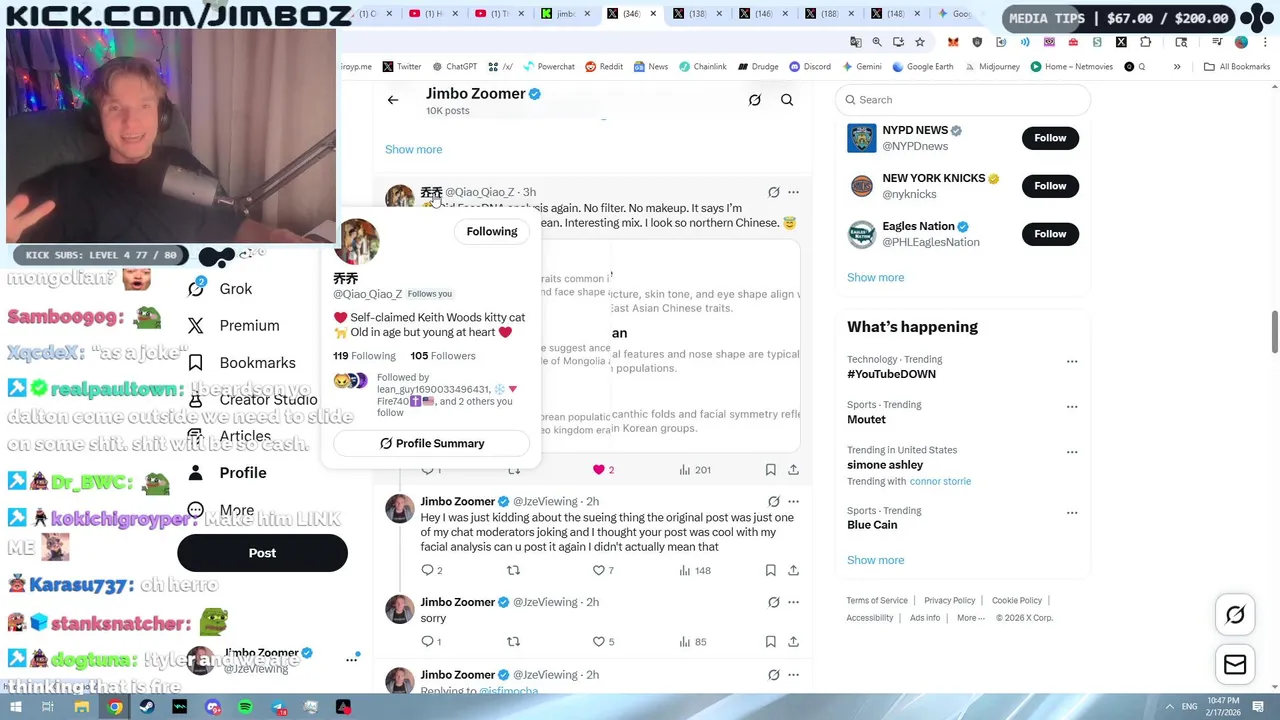Image resolution: width=1280 pixels, height=720 pixels.
Task: Click Profile Summary button
Action: (x=431, y=443)
